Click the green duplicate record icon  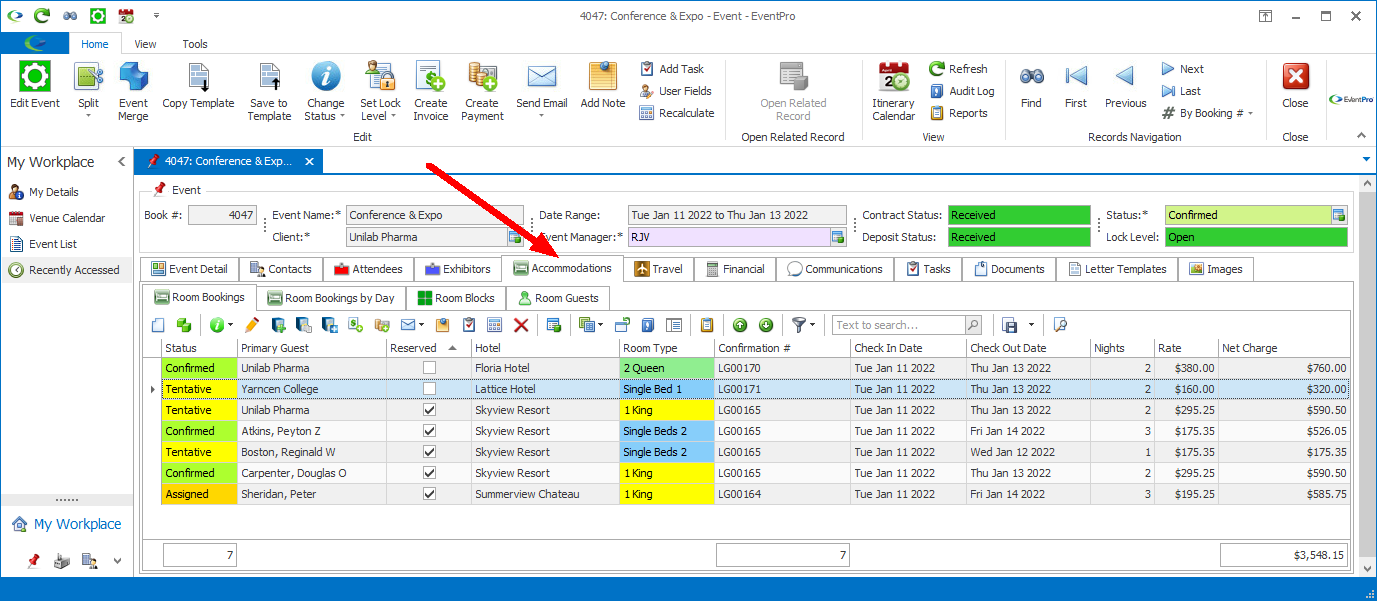(x=183, y=325)
